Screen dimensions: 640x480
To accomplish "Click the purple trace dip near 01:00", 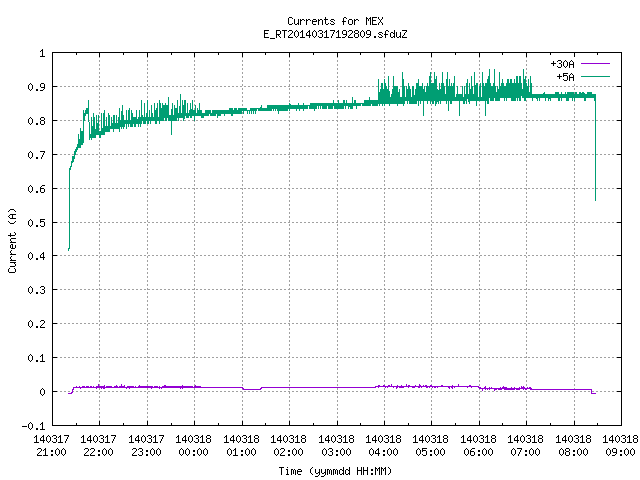I will [252, 389].
